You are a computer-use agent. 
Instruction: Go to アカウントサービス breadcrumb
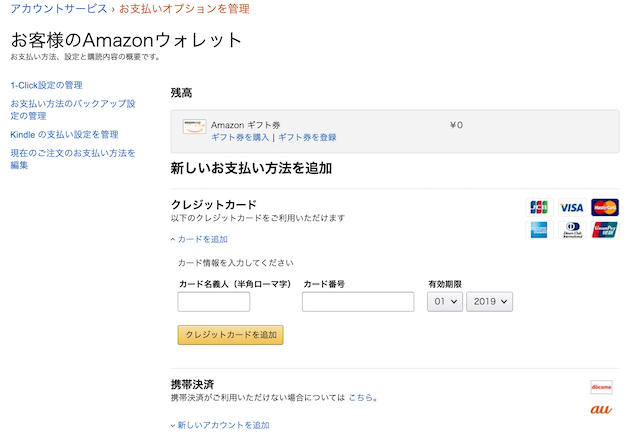pos(58,9)
